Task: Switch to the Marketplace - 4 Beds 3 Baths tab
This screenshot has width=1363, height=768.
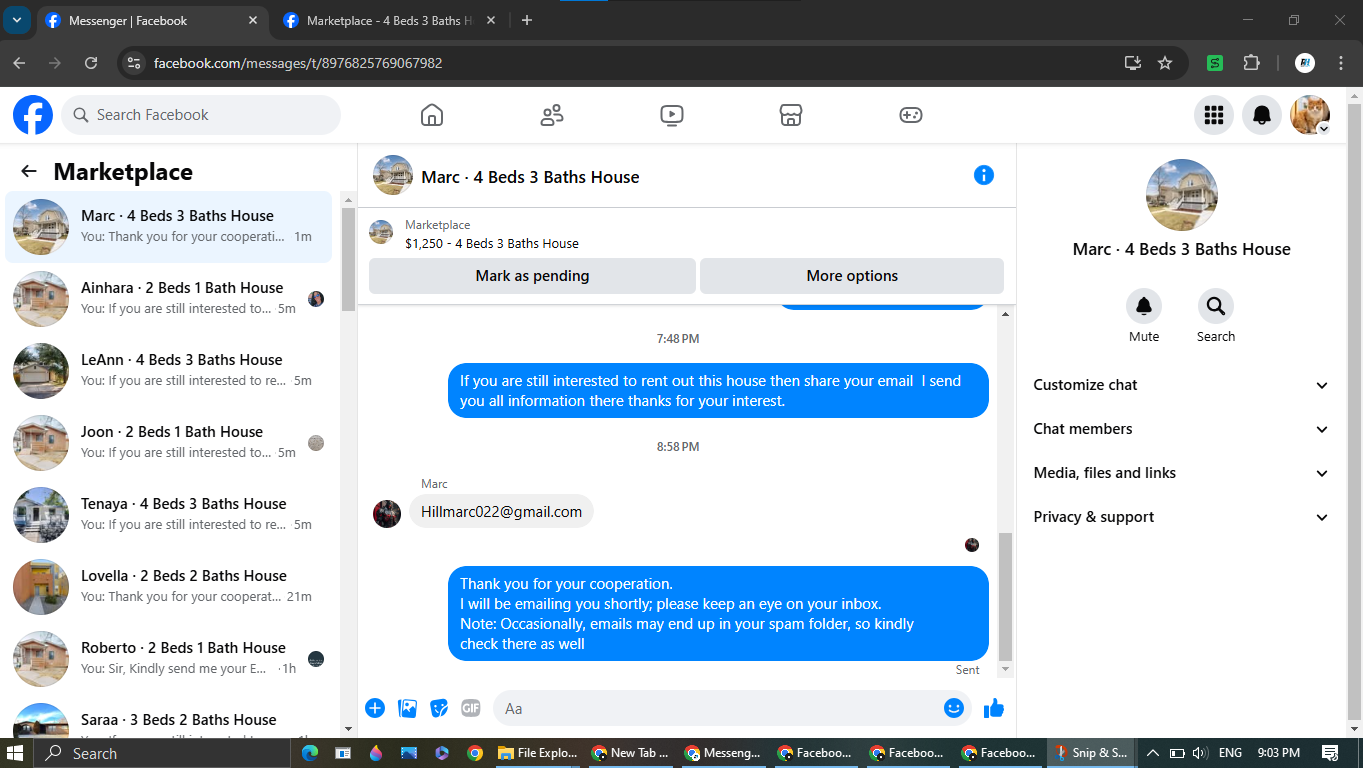Action: 390,20
